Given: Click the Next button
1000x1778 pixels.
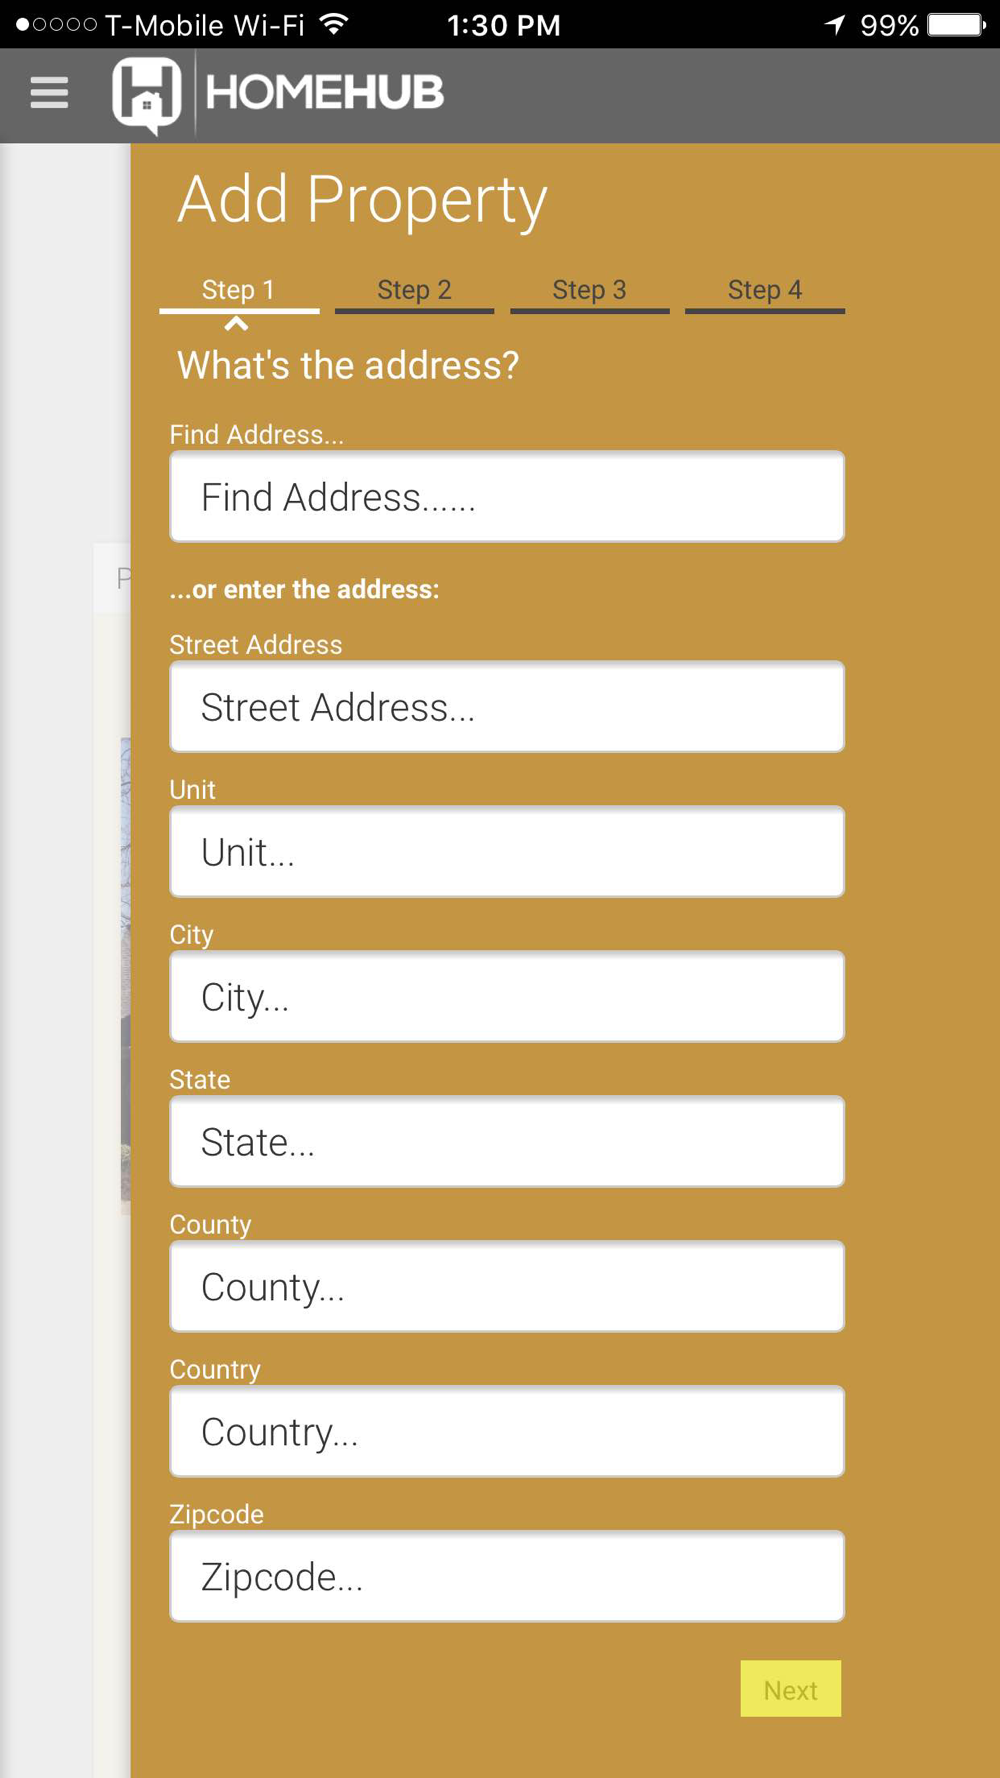Looking at the screenshot, I should [x=790, y=1689].
